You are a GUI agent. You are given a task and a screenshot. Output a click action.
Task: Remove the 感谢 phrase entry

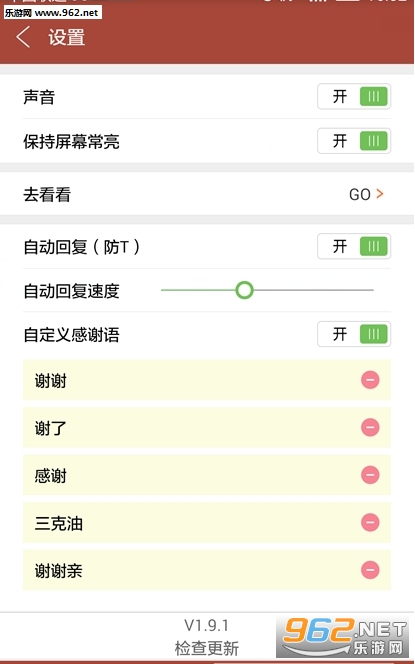pyautogui.click(x=370, y=475)
